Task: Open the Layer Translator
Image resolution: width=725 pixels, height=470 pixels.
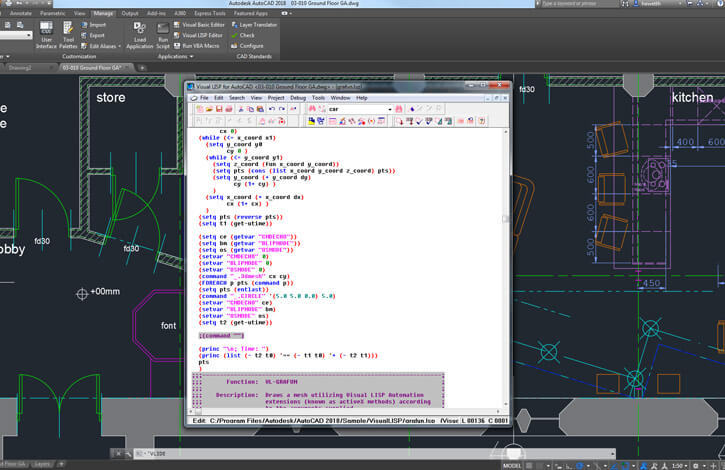Action: 254,25
